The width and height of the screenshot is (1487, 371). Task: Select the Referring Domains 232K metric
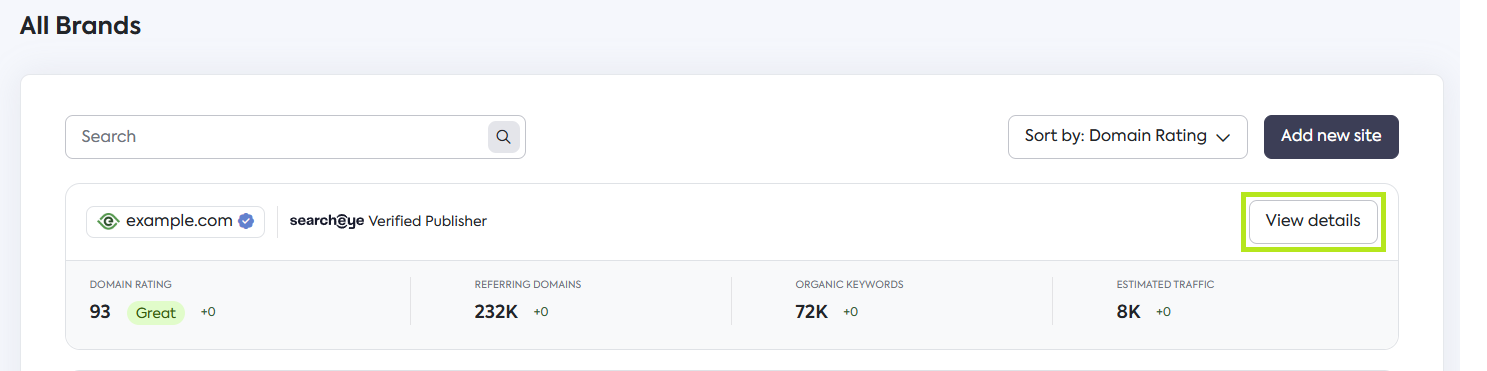(x=496, y=312)
